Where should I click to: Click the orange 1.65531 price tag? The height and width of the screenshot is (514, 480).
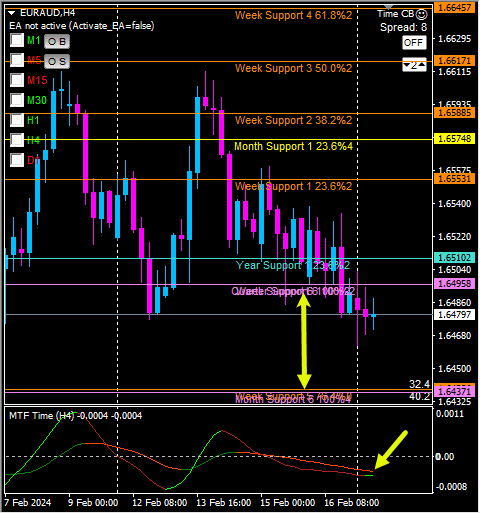(x=454, y=179)
